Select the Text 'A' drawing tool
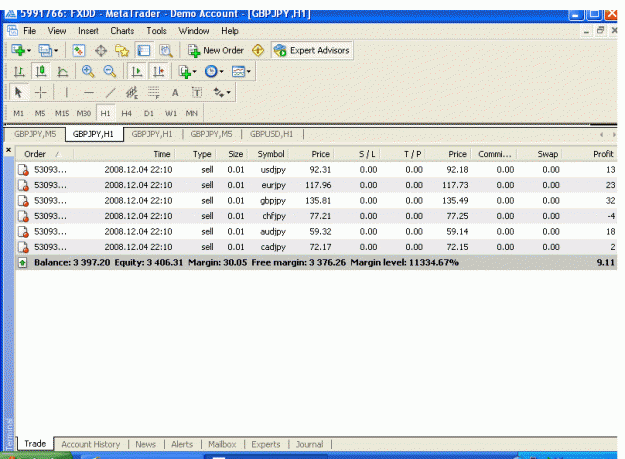625x459 pixels. (x=175, y=93)
